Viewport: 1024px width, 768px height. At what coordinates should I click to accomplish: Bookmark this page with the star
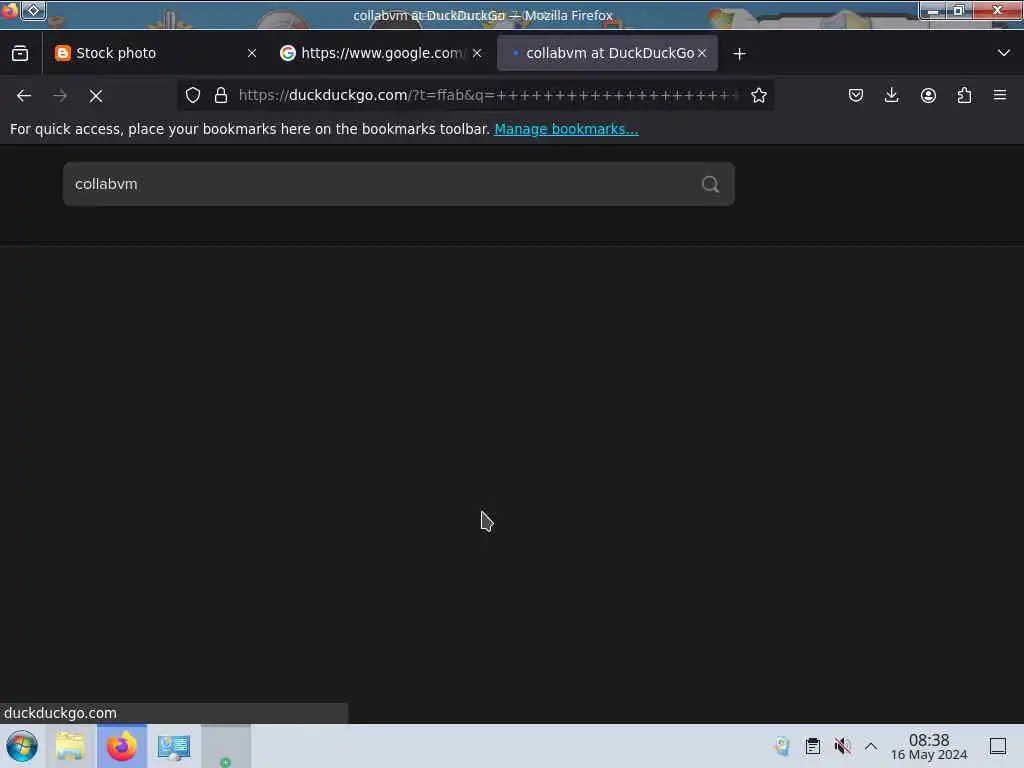[758, 95]
